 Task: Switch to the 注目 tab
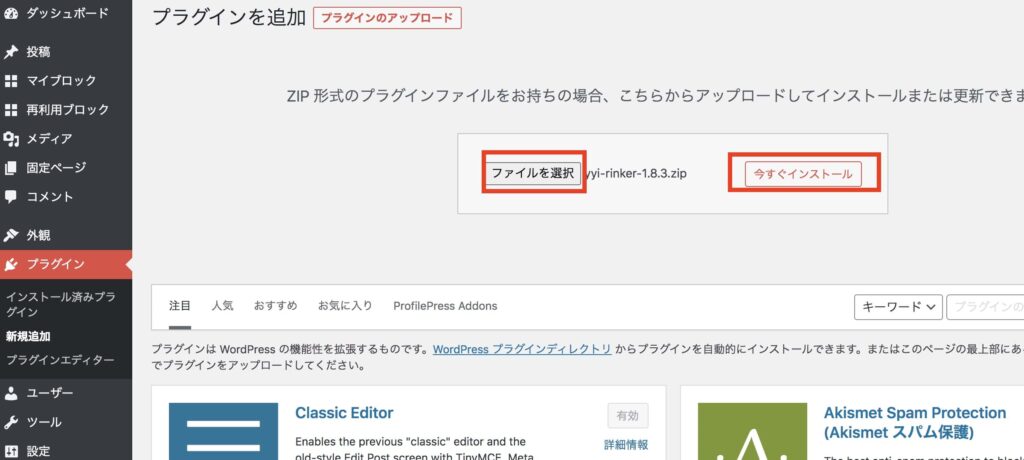point(180,306)
